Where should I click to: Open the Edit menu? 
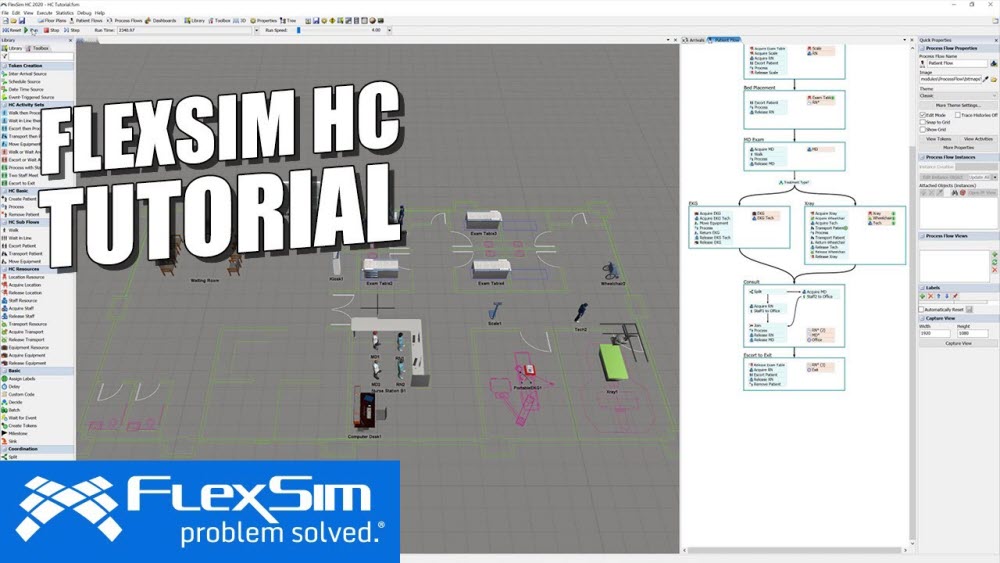coord(16,13)
